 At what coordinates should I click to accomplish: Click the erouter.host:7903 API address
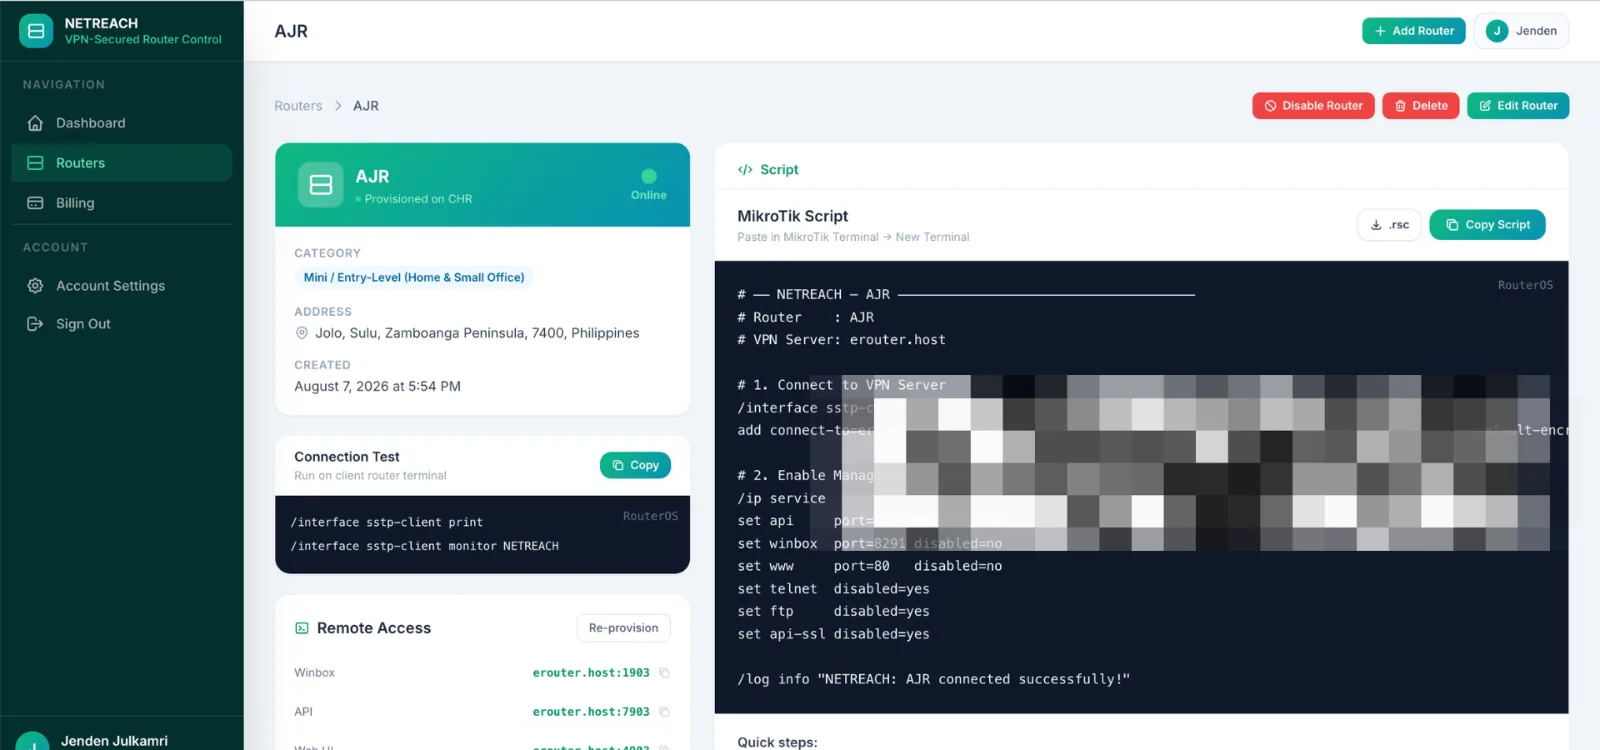click(591, 712)
